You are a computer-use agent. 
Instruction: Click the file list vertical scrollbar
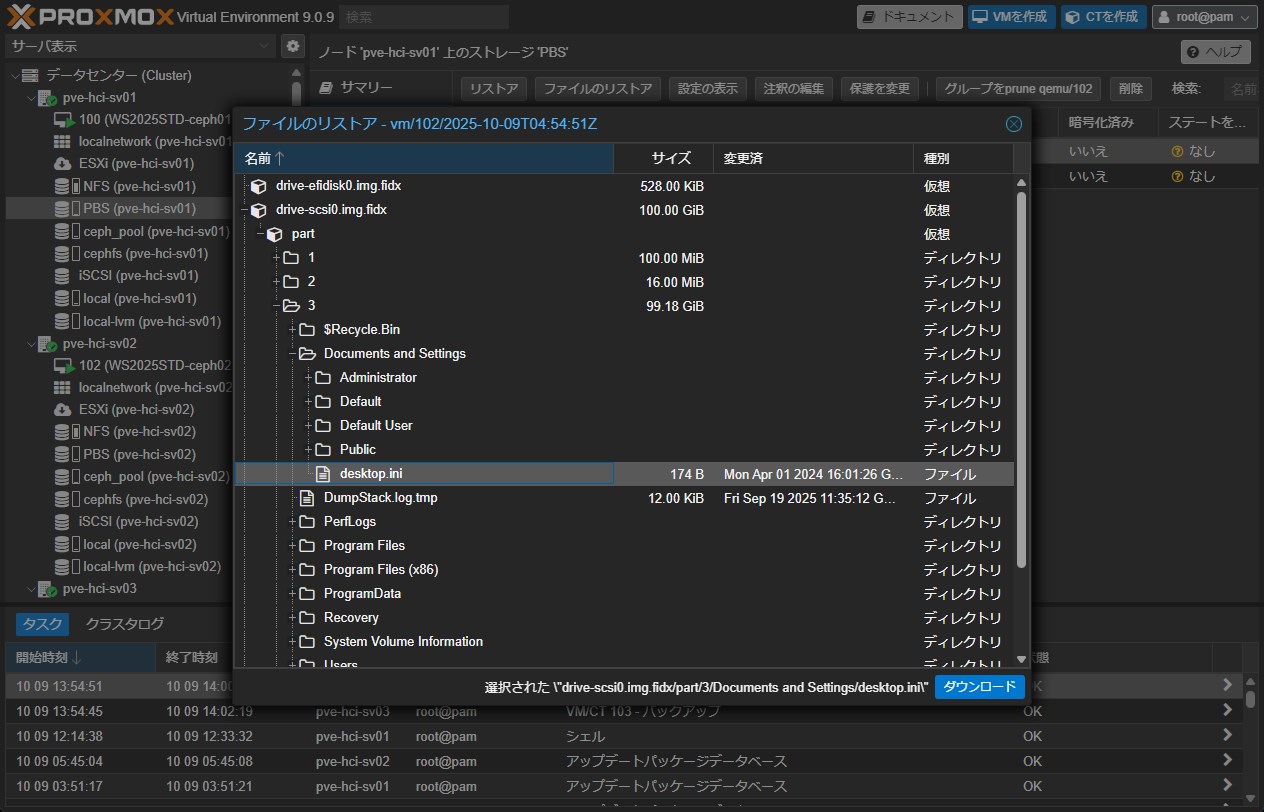click(x=1021, y=380)
